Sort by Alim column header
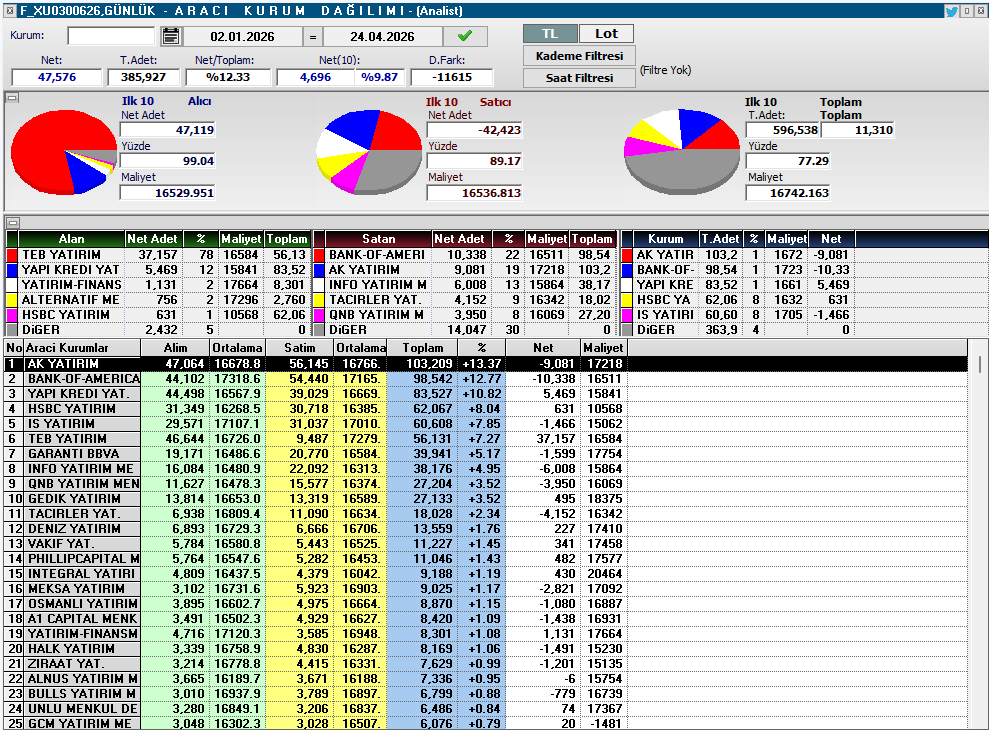Screen dimensions: 989x730 coord(175,348)
